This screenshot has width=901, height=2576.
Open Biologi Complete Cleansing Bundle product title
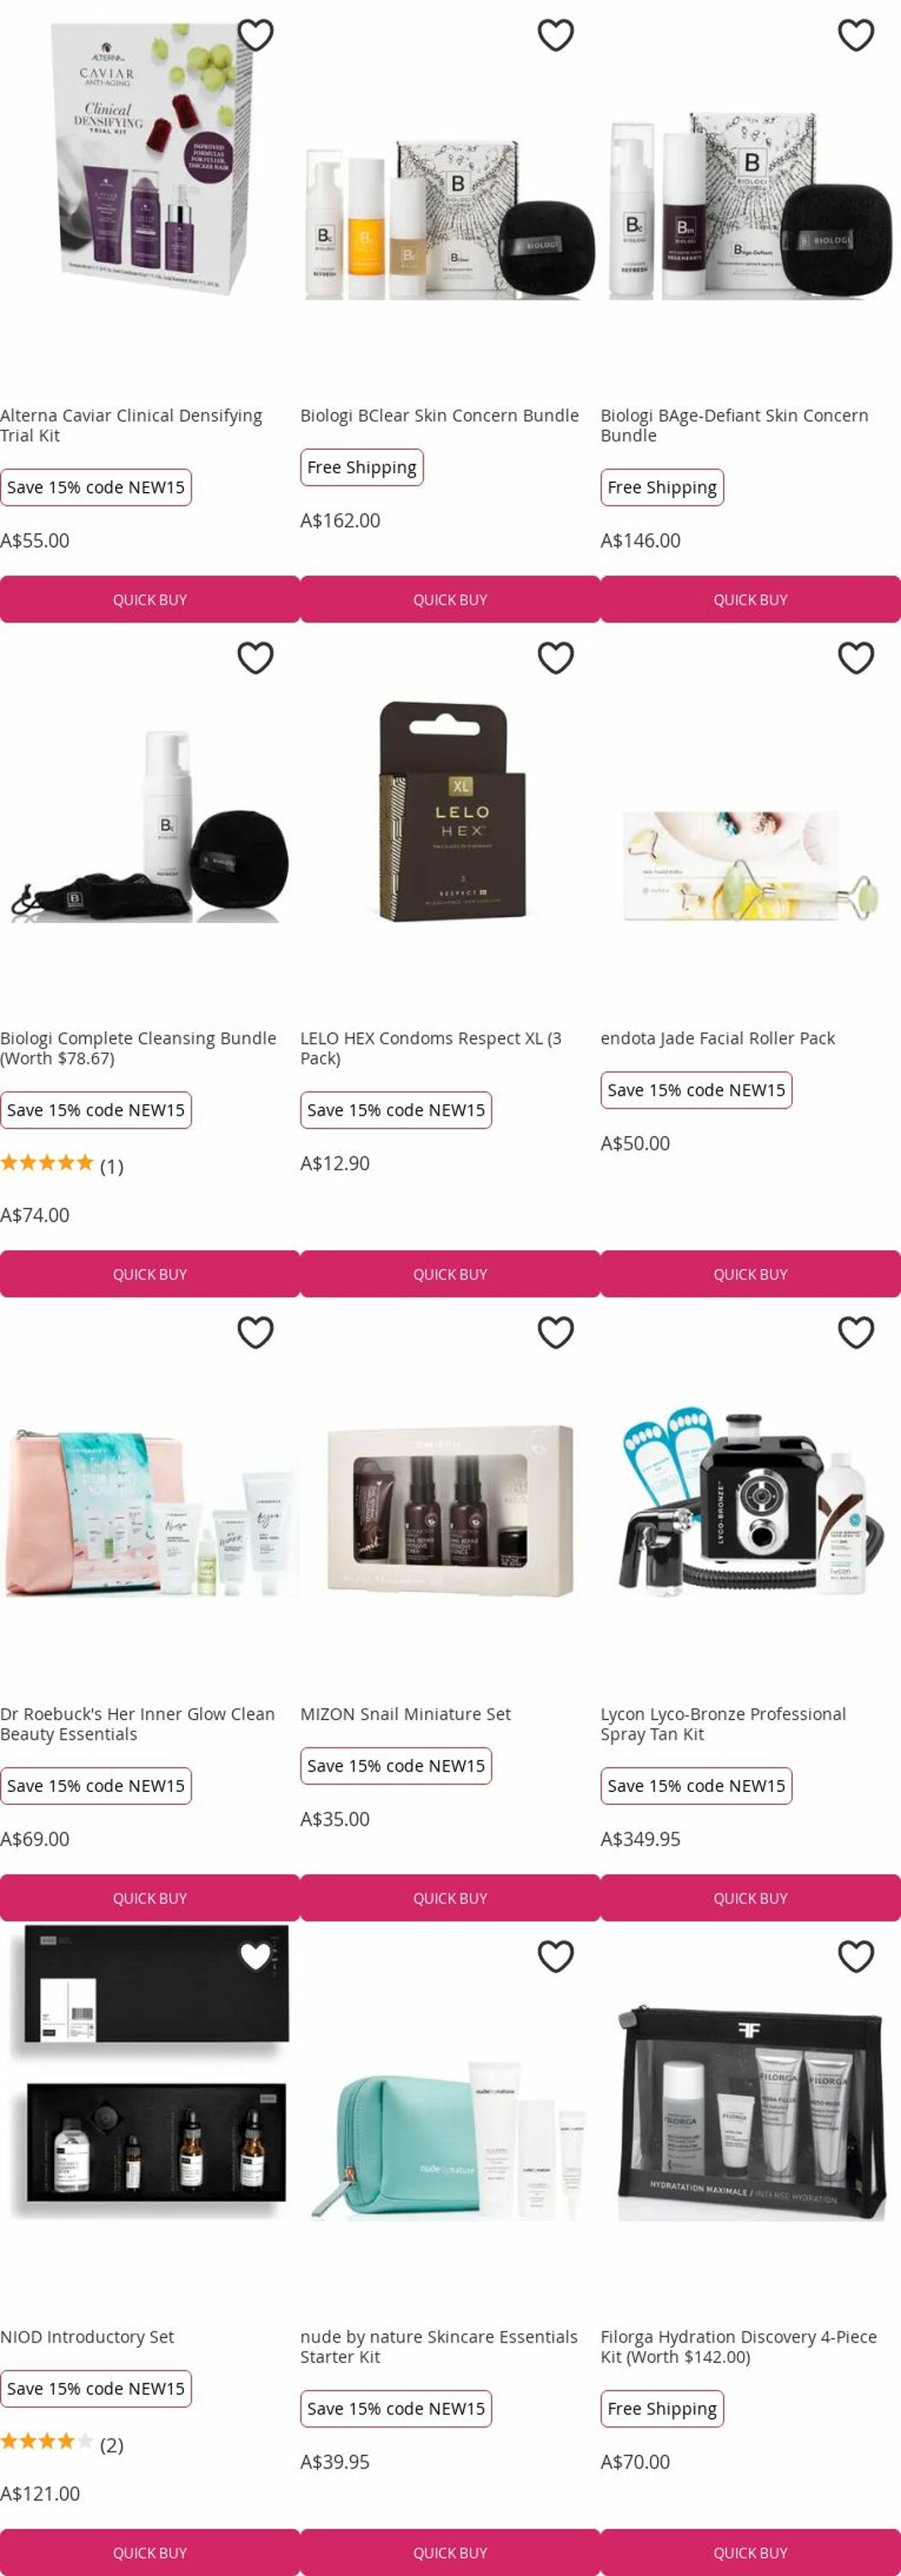(x=138, y=1048)
